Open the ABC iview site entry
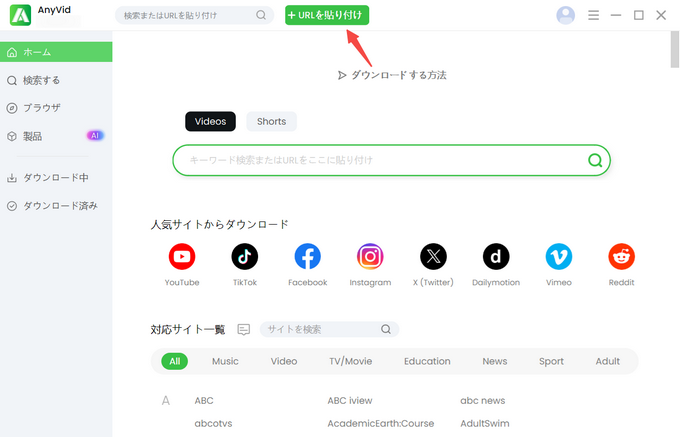 click(x=350, y=401)
